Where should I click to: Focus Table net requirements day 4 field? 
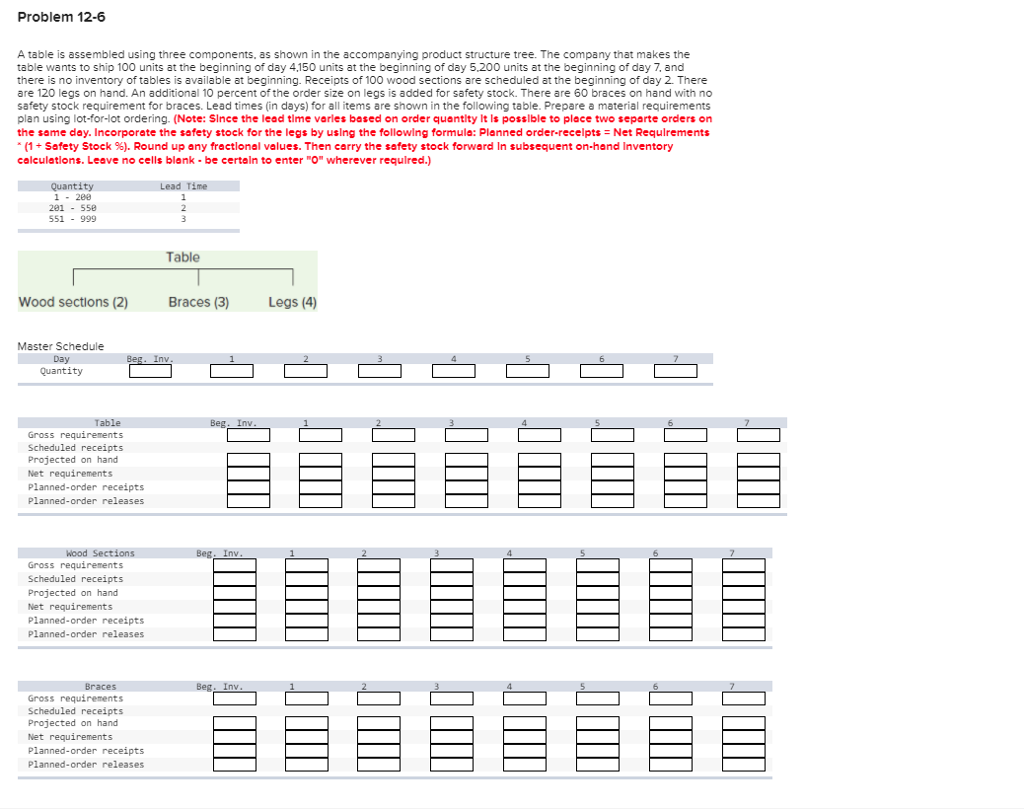(539, 474)
